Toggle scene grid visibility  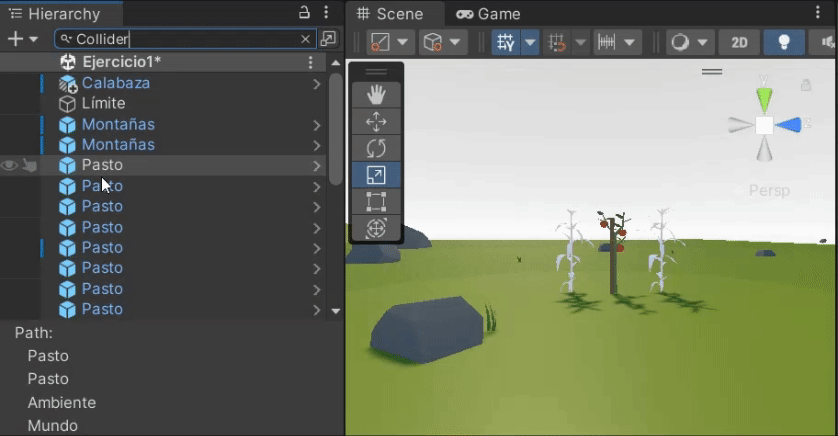[505, 42]
